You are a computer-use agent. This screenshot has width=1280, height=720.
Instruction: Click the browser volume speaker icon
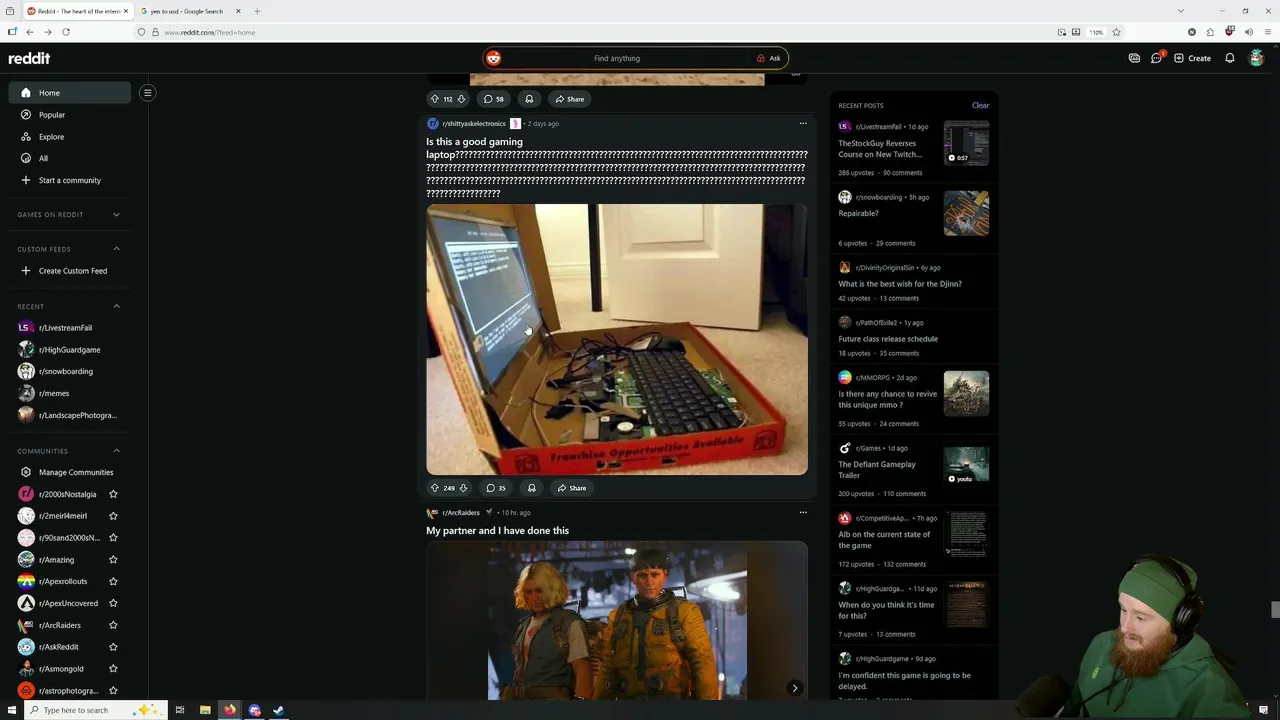tap(1248, 32)
